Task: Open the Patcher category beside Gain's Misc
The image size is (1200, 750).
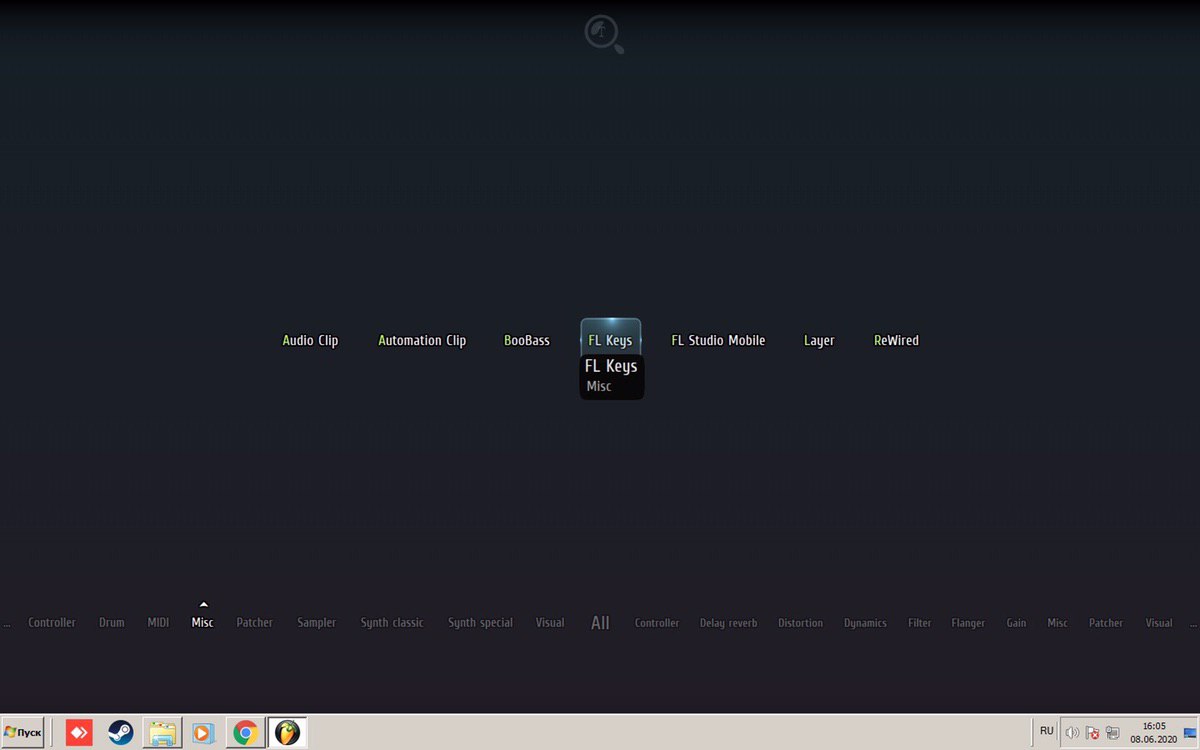Action: tap(1106, 622)
